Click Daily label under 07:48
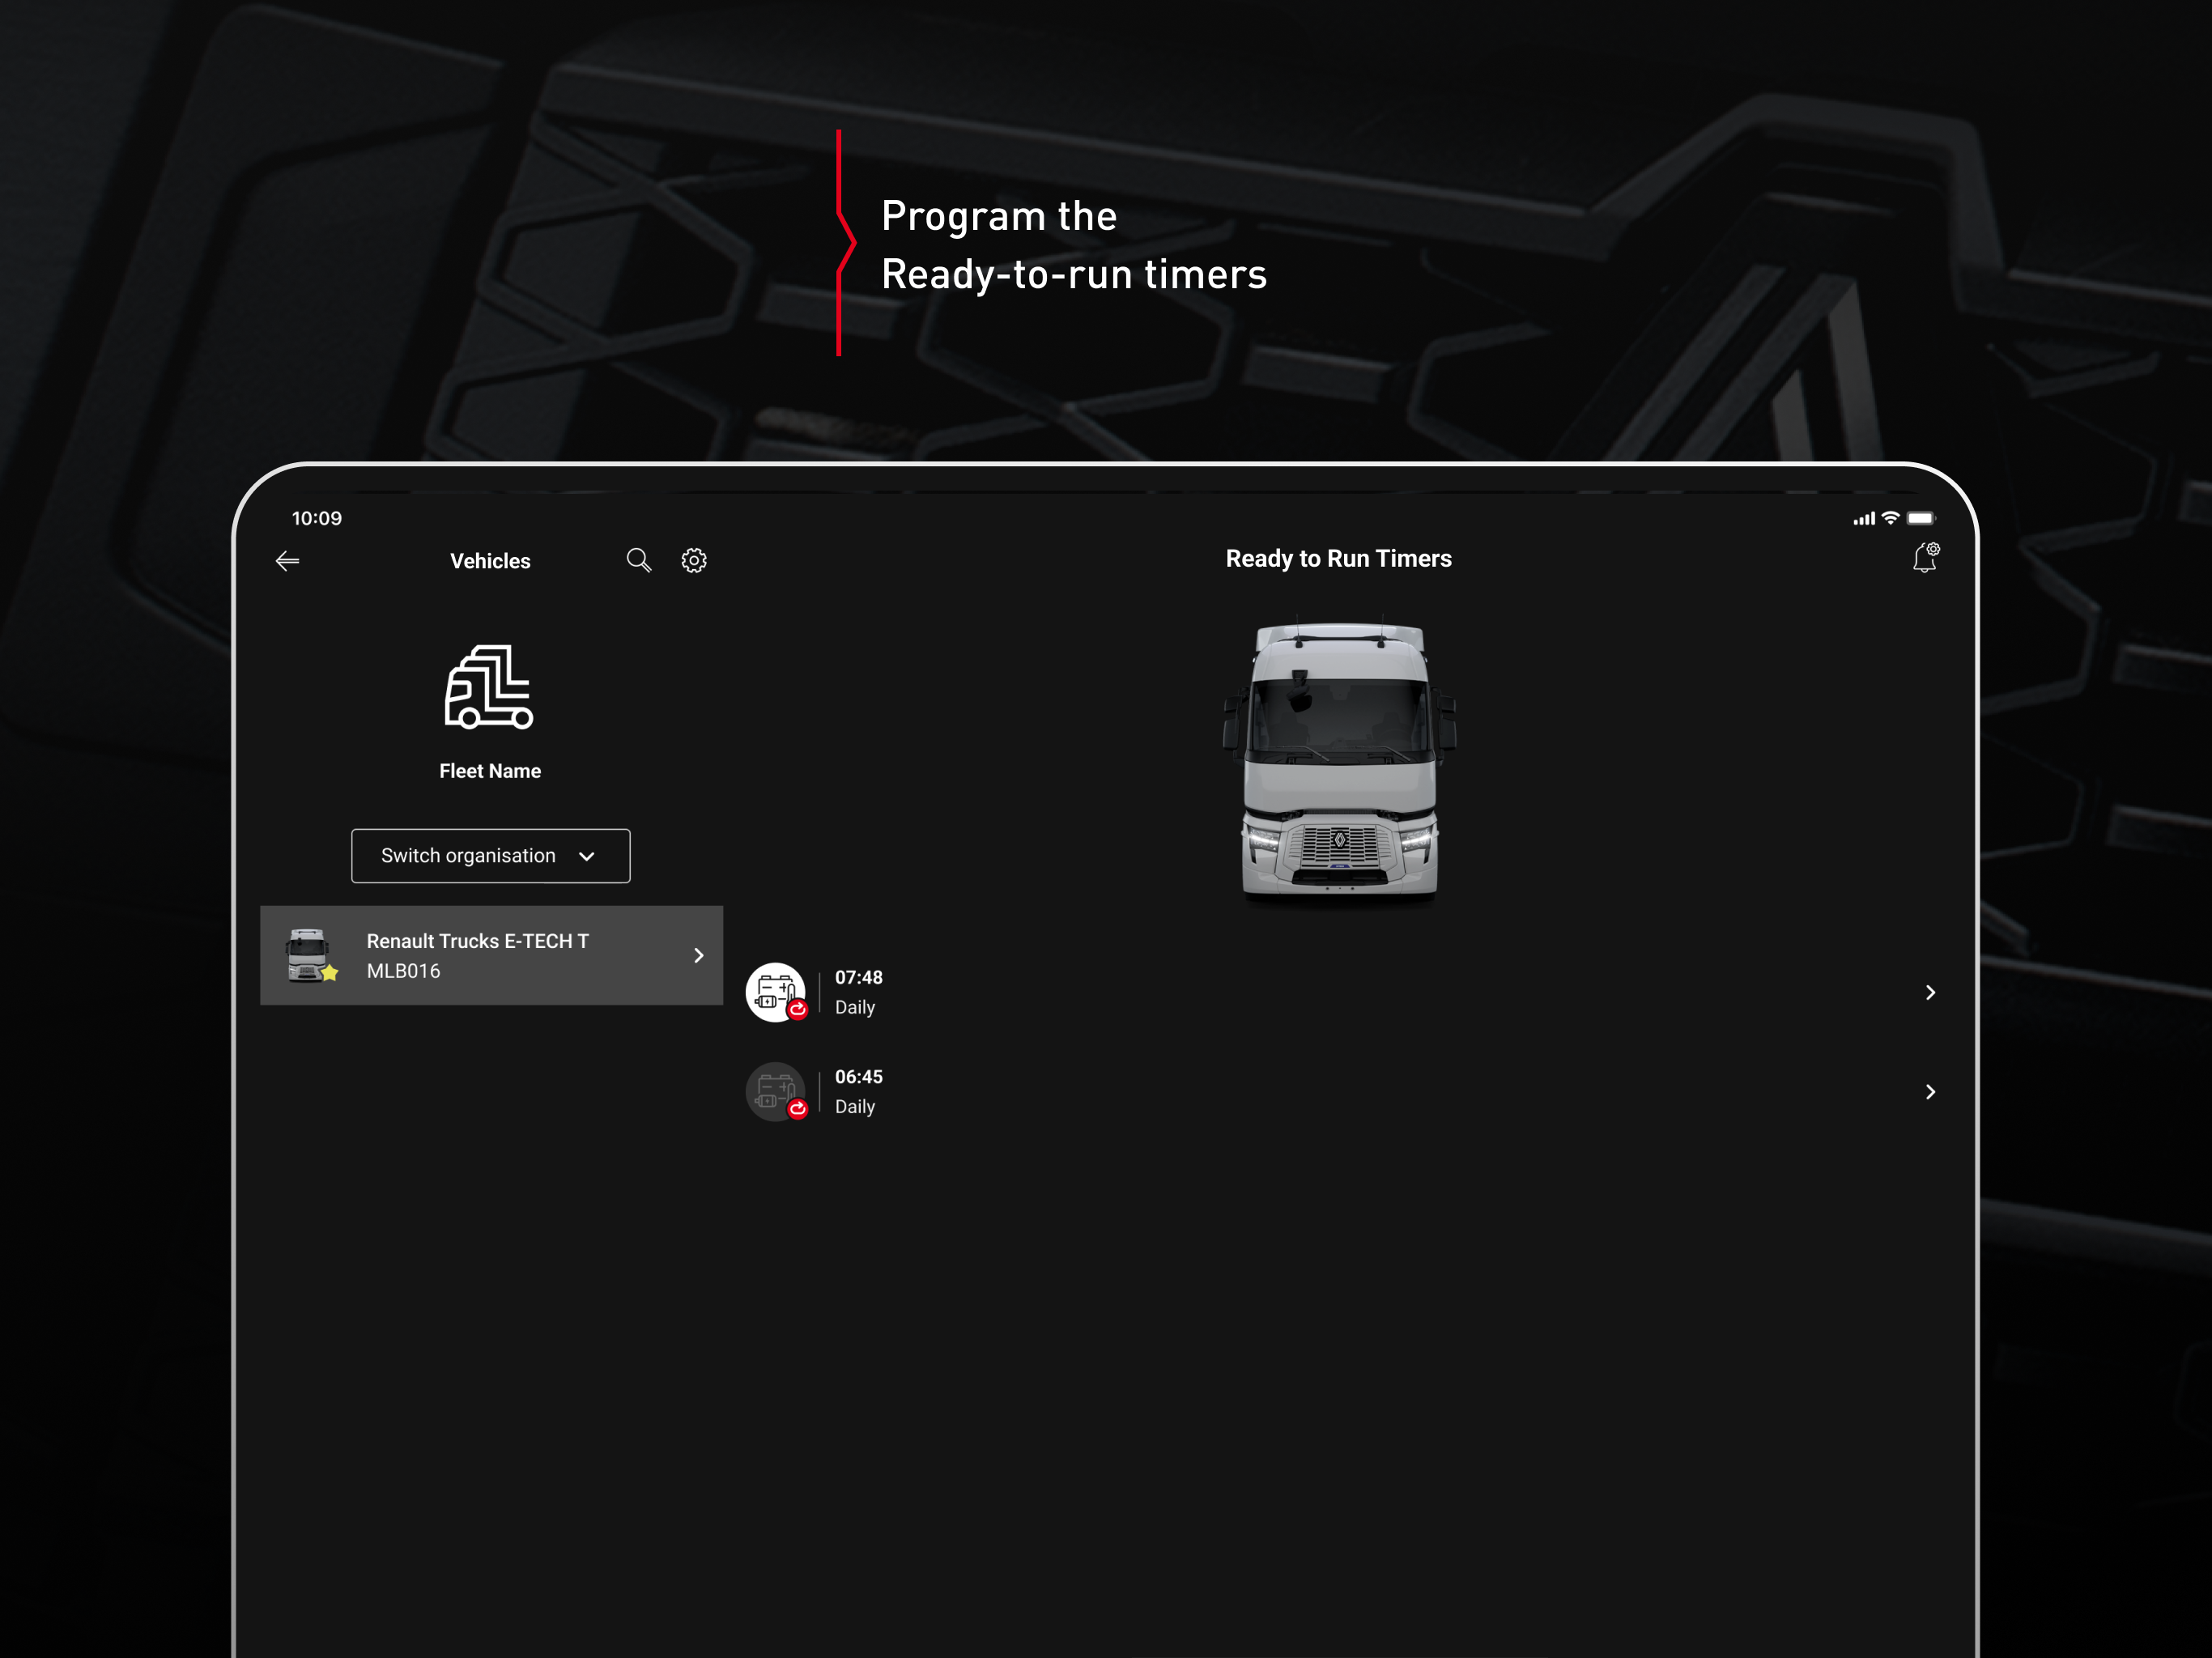 coord(855,1007)
